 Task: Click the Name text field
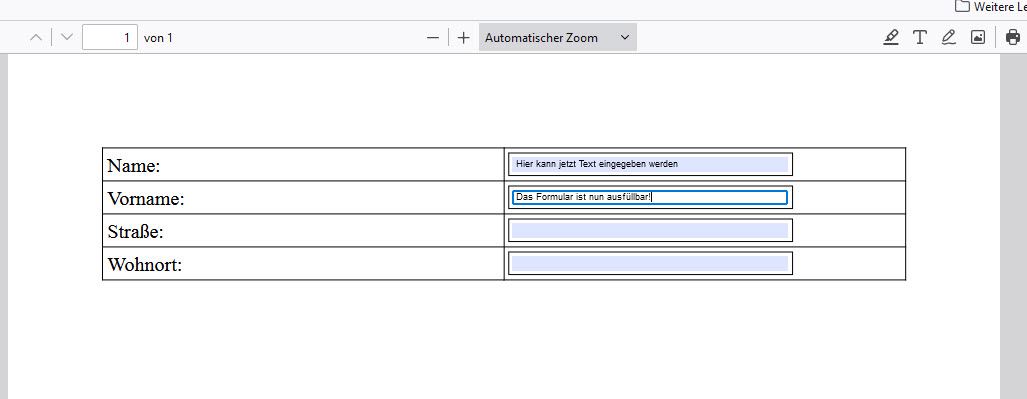[650, 164]
